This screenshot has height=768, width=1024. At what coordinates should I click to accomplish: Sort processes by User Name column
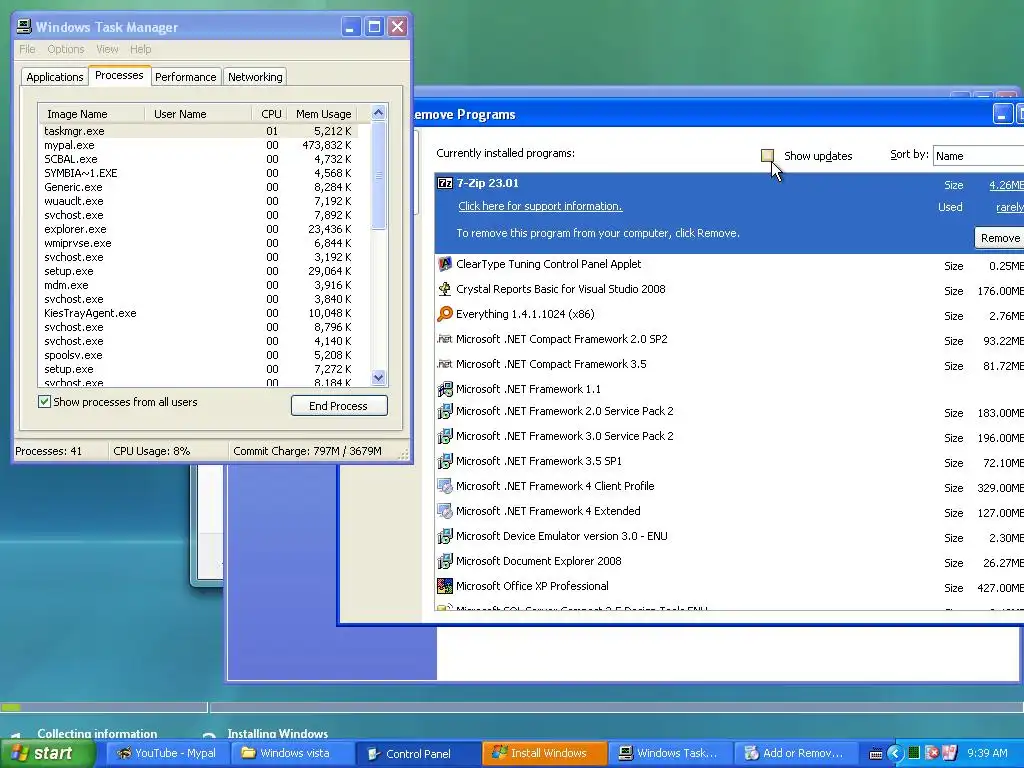tap(198, 114)
